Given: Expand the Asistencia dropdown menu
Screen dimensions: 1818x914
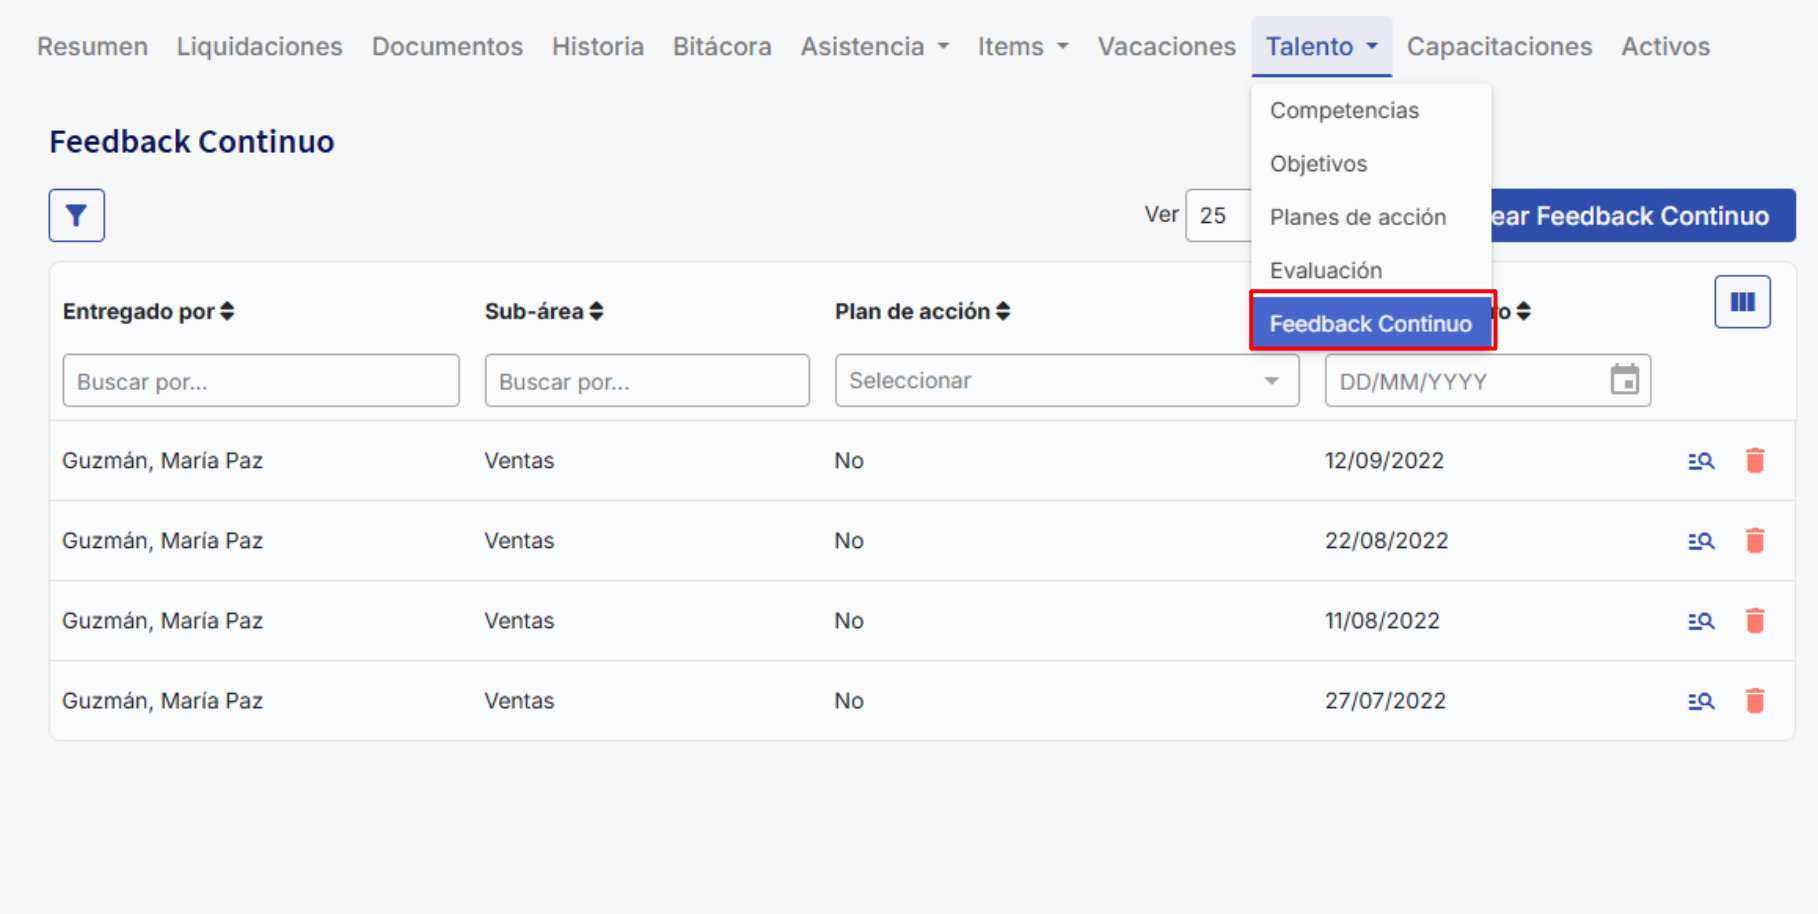Looking at the screenshot, I should pyautogui.click(x=874, y=47).
